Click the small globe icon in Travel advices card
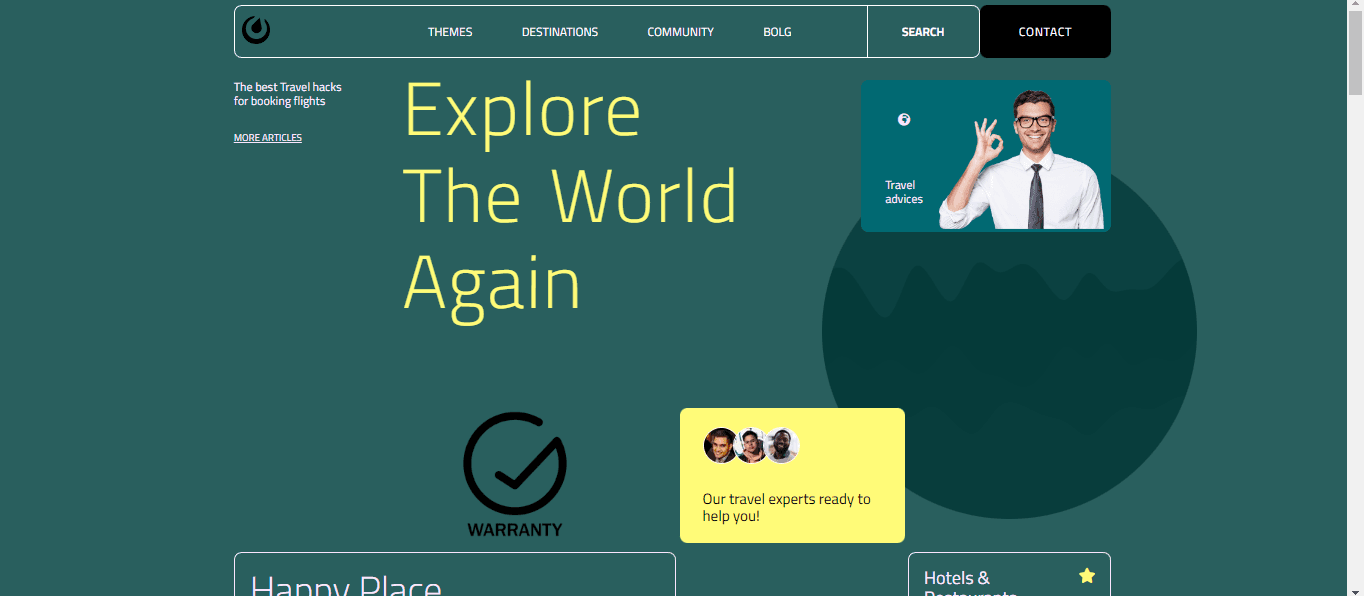 click(x=904, y=120)
